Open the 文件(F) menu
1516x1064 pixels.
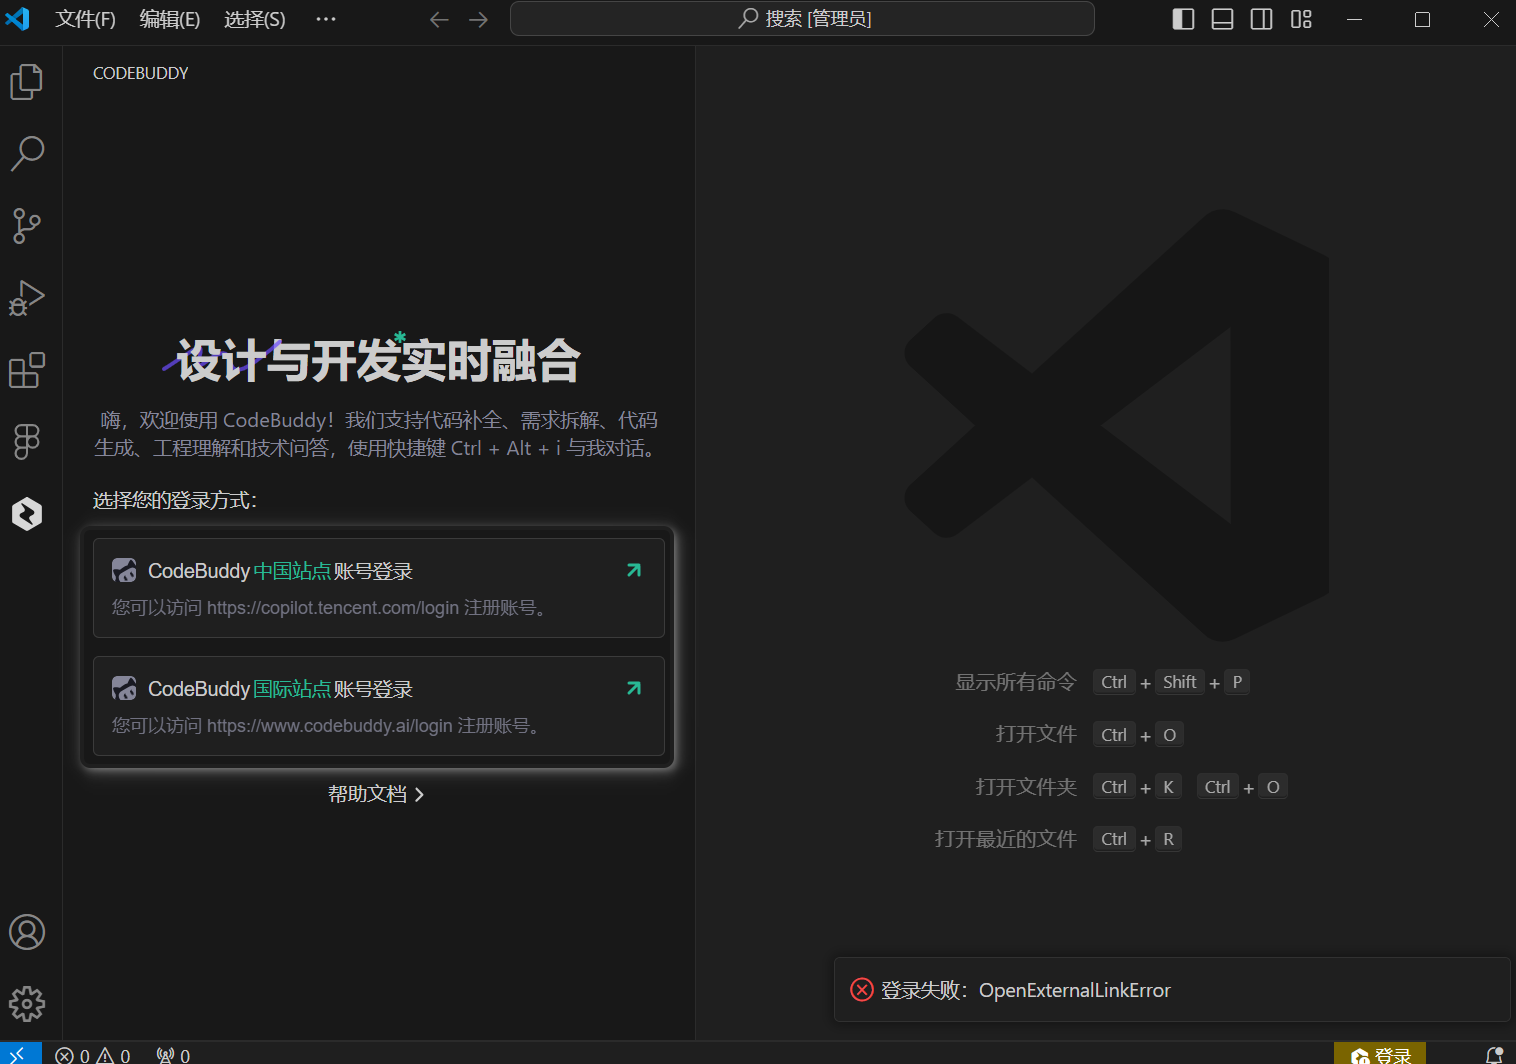tap(86, 19)
